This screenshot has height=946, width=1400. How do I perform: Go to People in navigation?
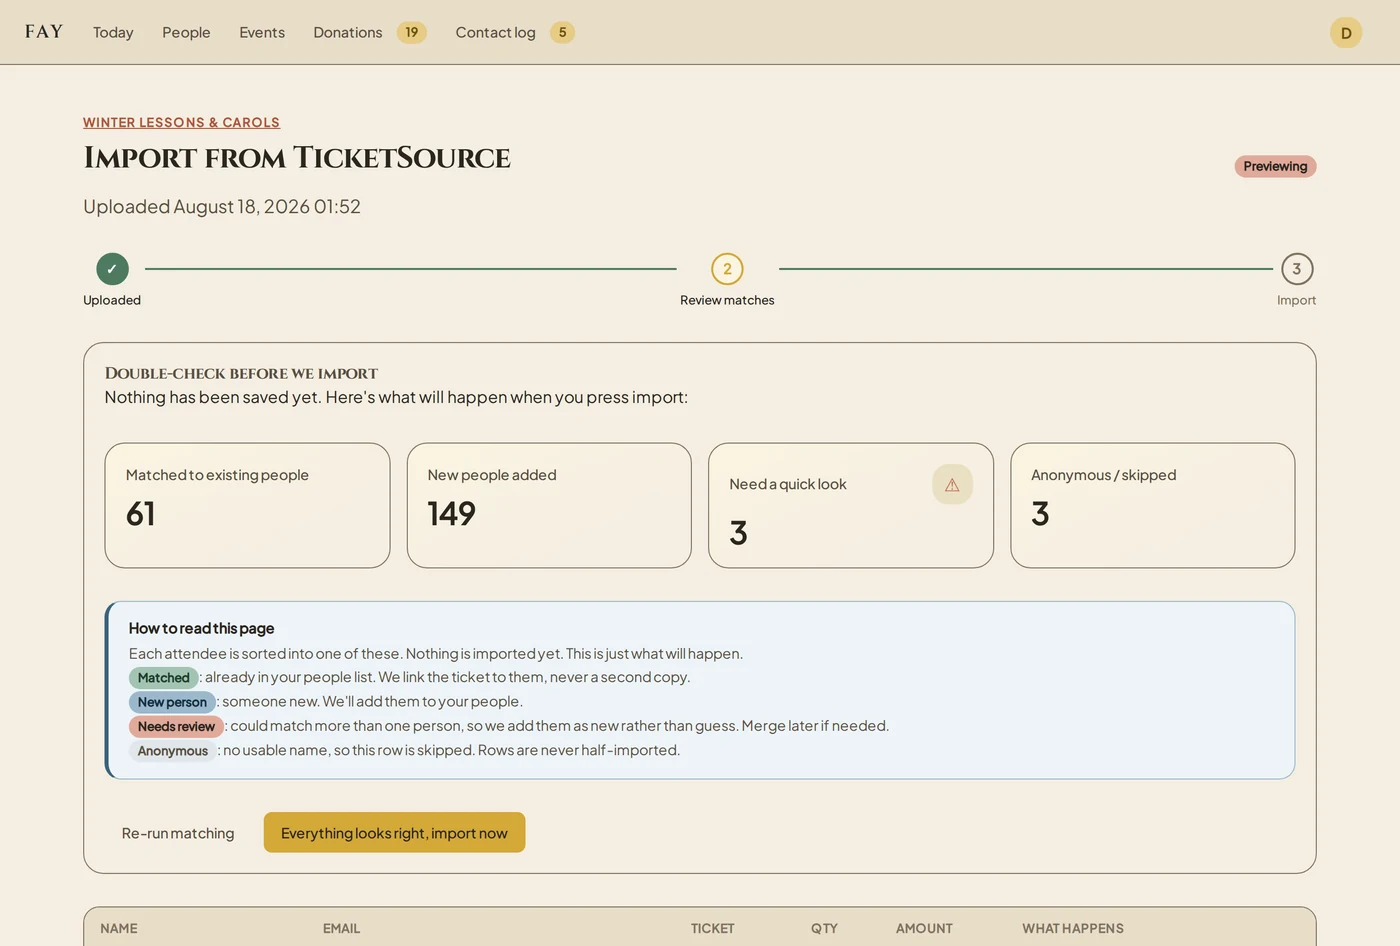tap(186, 32)
